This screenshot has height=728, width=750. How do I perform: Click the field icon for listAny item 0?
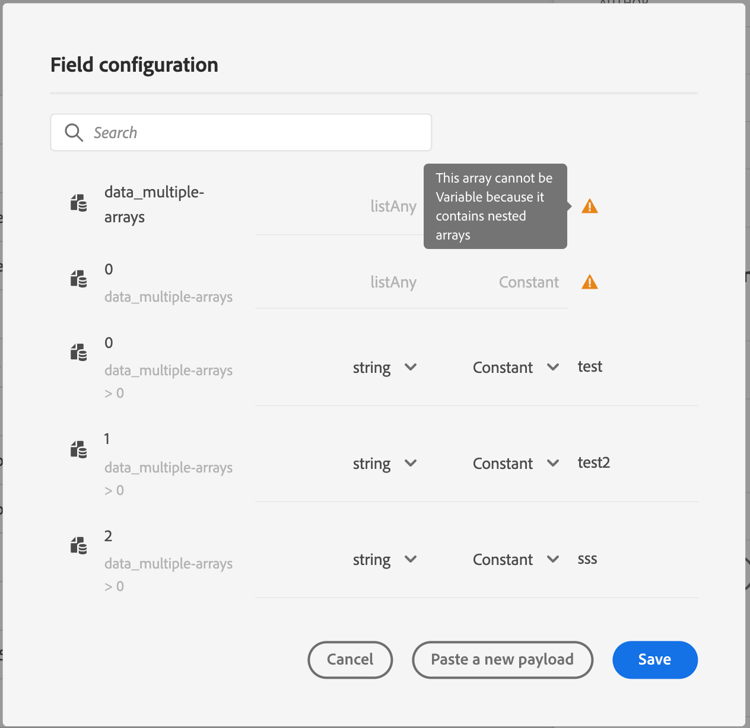(79, 279)
